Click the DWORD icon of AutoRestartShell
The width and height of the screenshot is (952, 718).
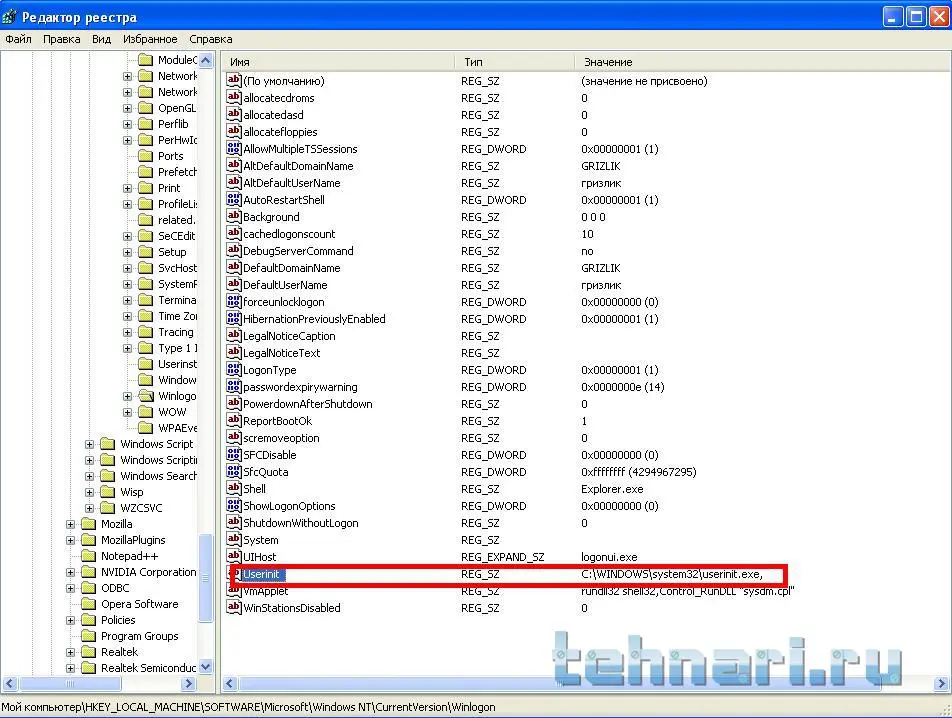coord(234,199)
